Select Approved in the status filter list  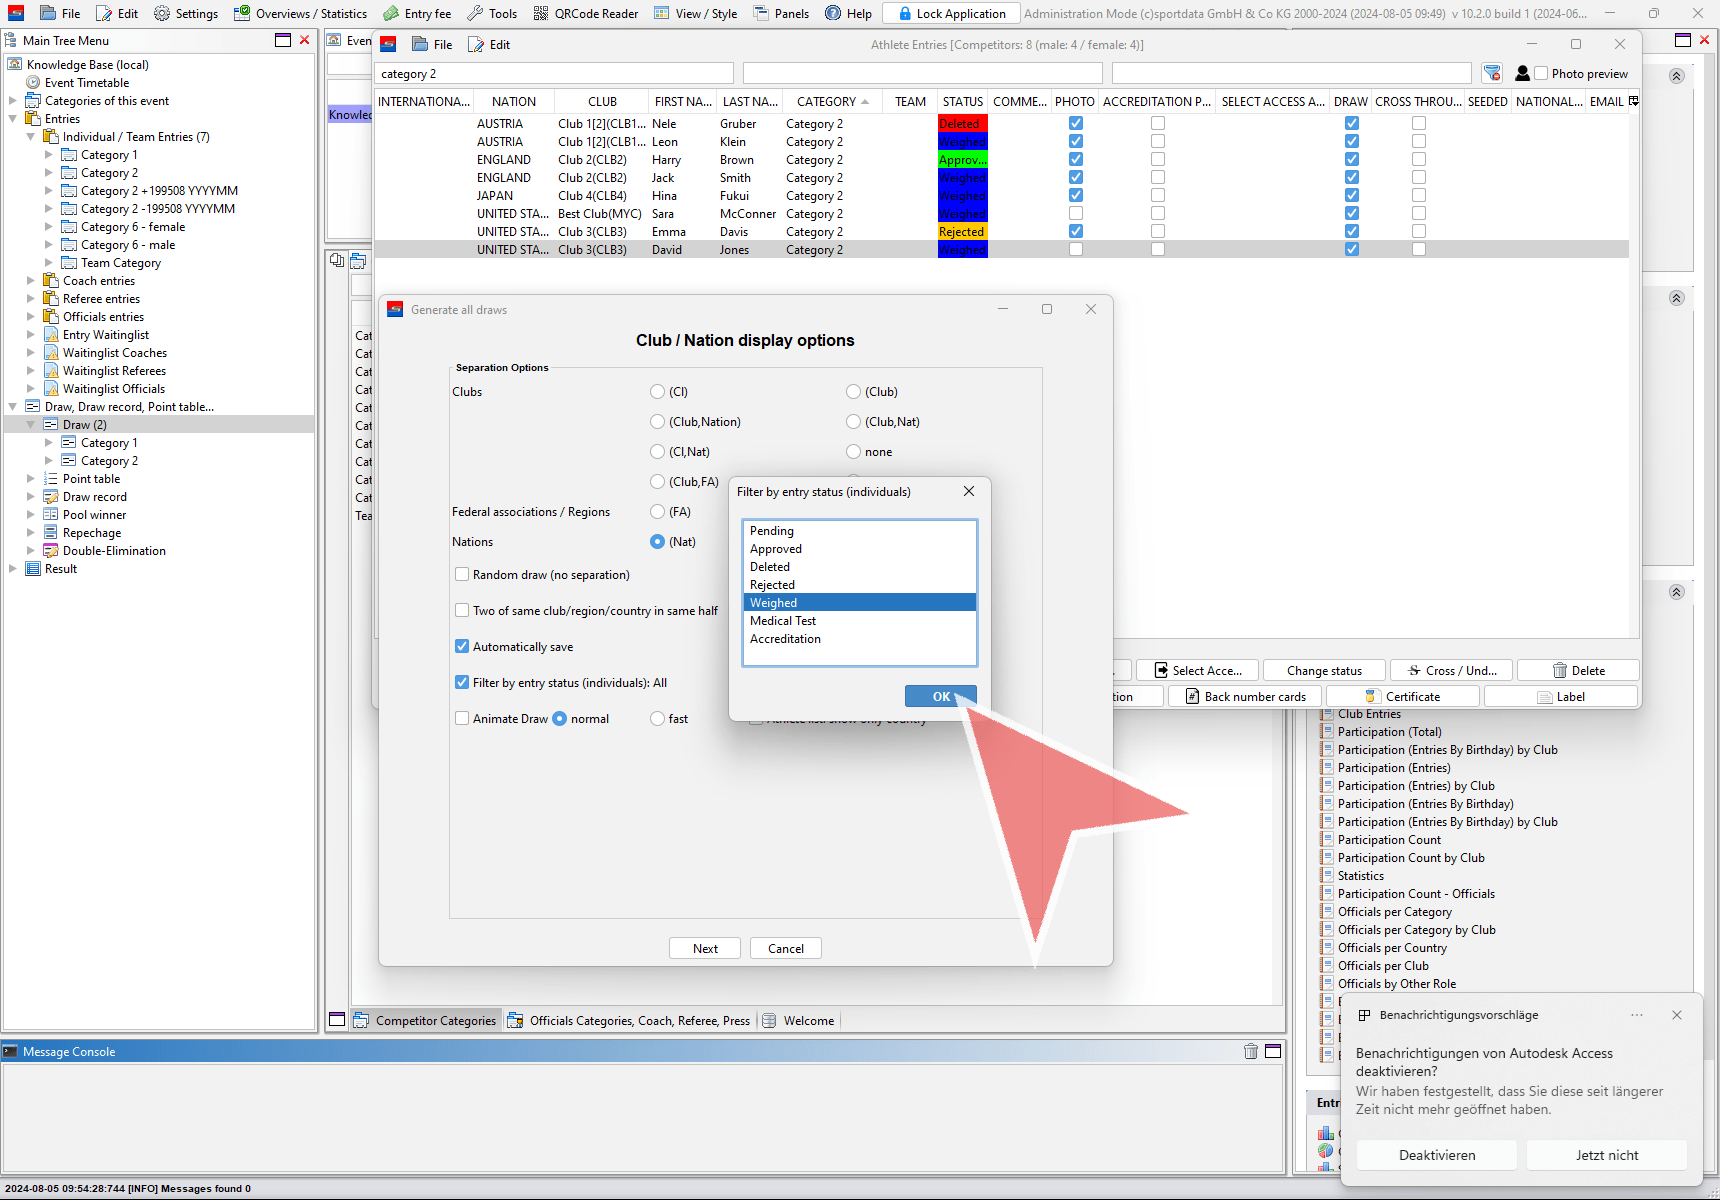(x=776, y=549)
